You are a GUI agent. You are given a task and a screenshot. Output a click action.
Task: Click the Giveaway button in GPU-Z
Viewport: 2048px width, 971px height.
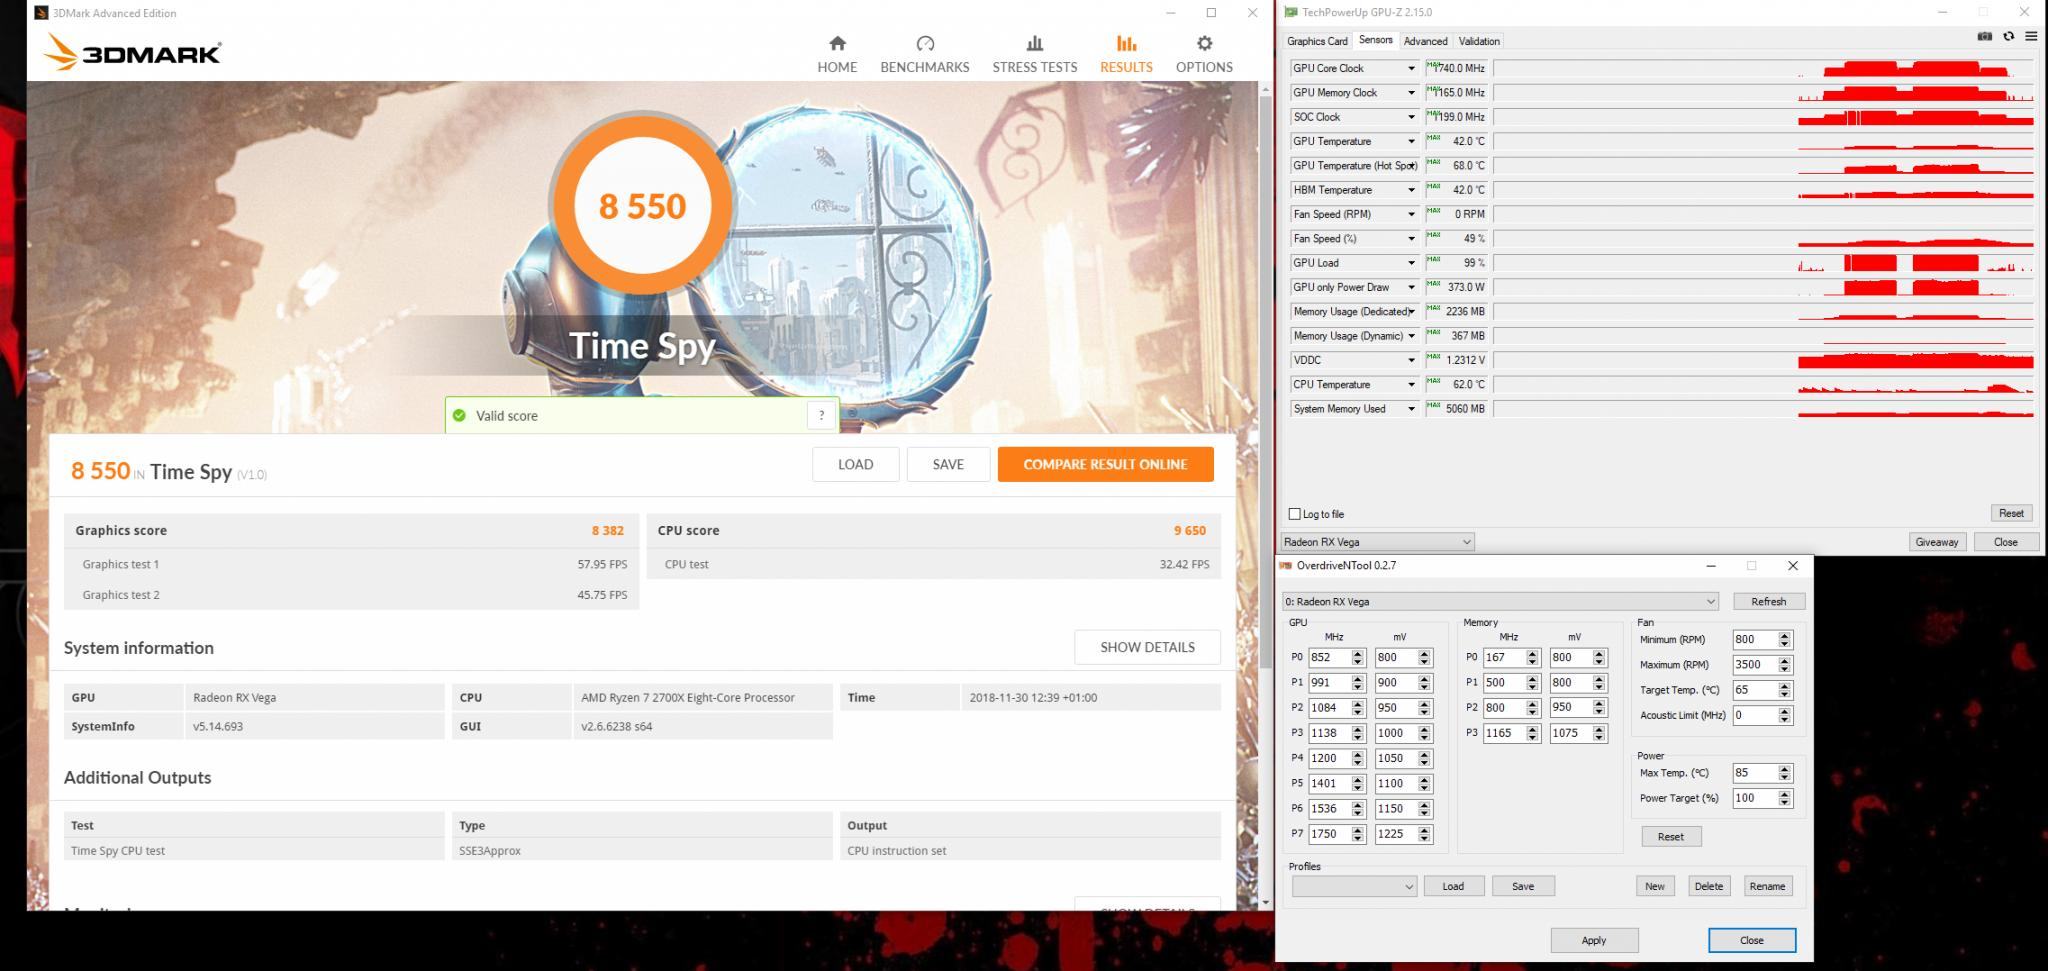click(x=1936, y=542)
